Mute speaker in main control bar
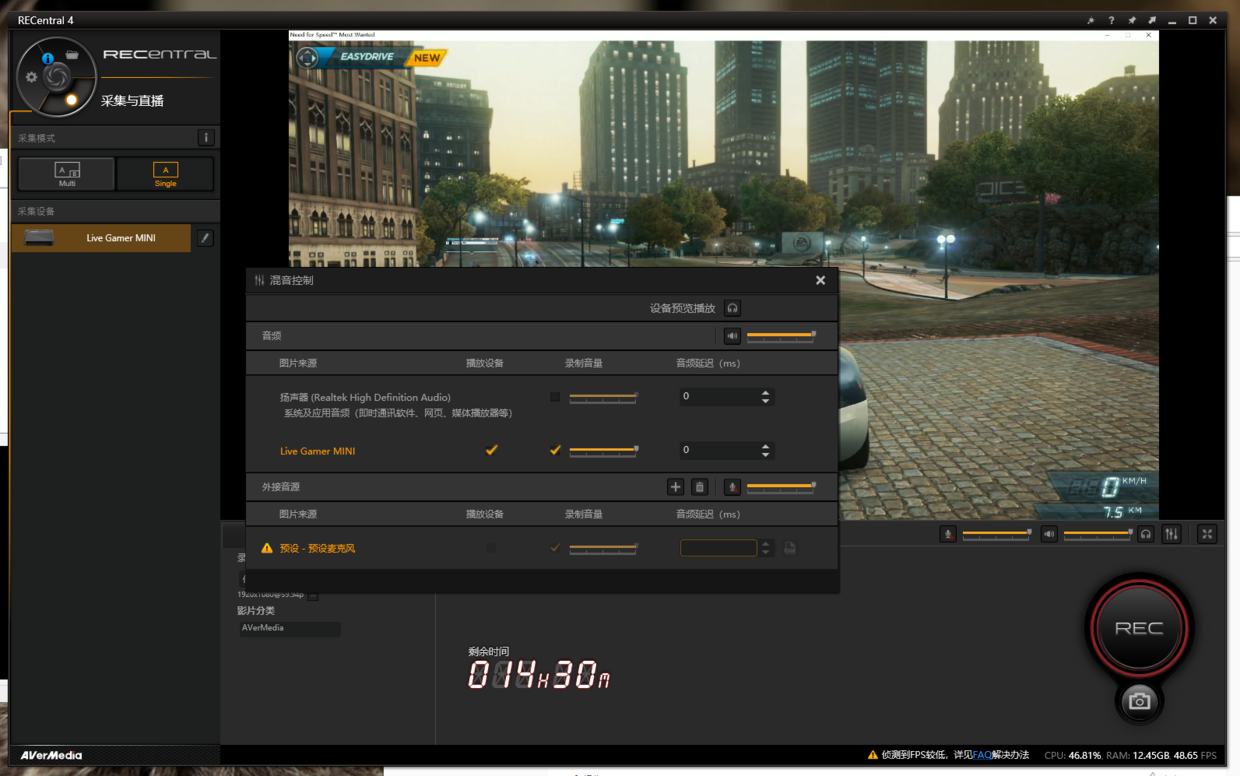 click(x=1049, y=534)
